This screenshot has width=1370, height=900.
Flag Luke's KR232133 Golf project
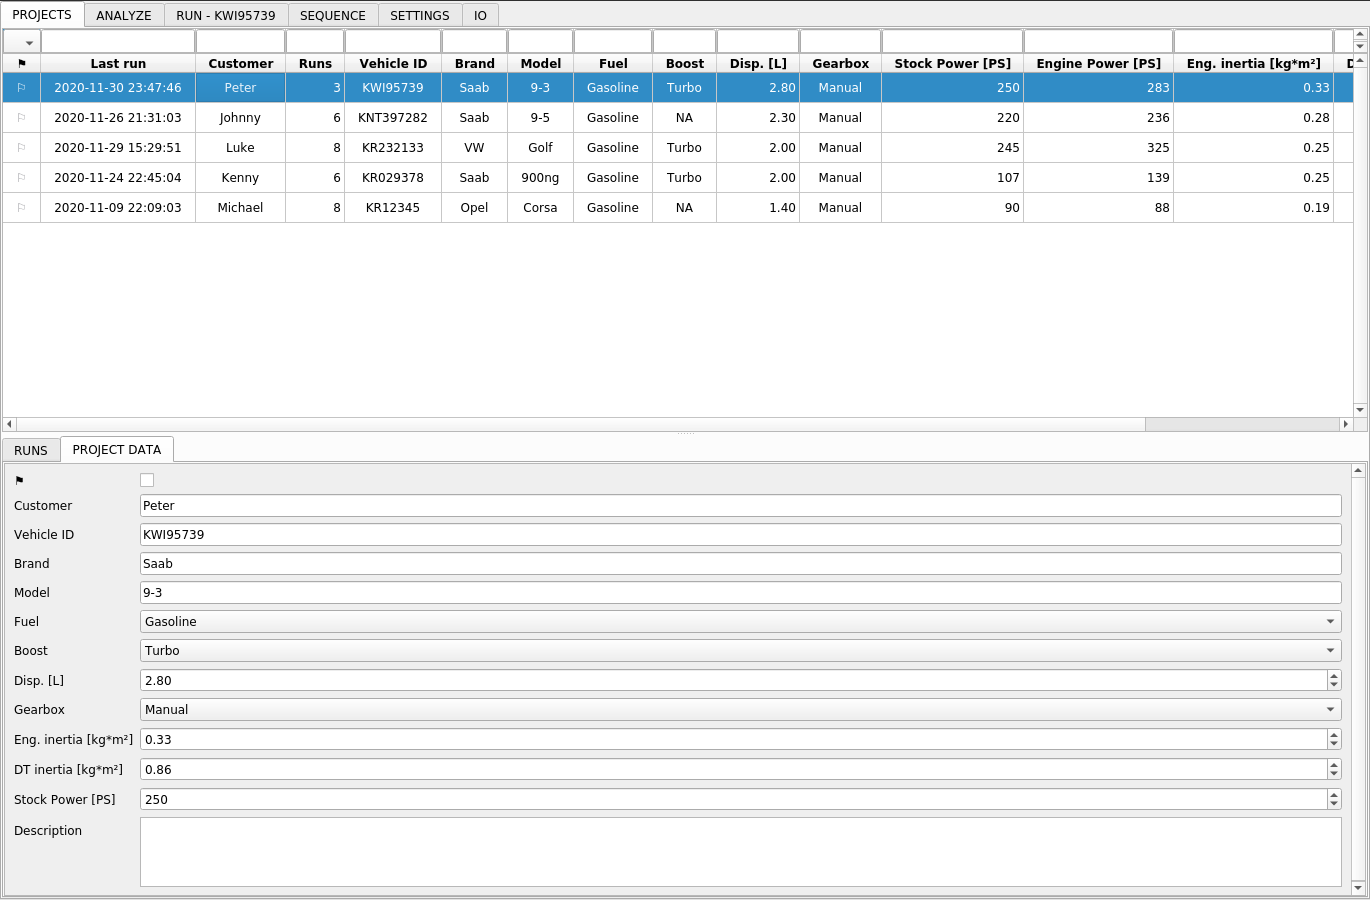(x=21, y=147)
